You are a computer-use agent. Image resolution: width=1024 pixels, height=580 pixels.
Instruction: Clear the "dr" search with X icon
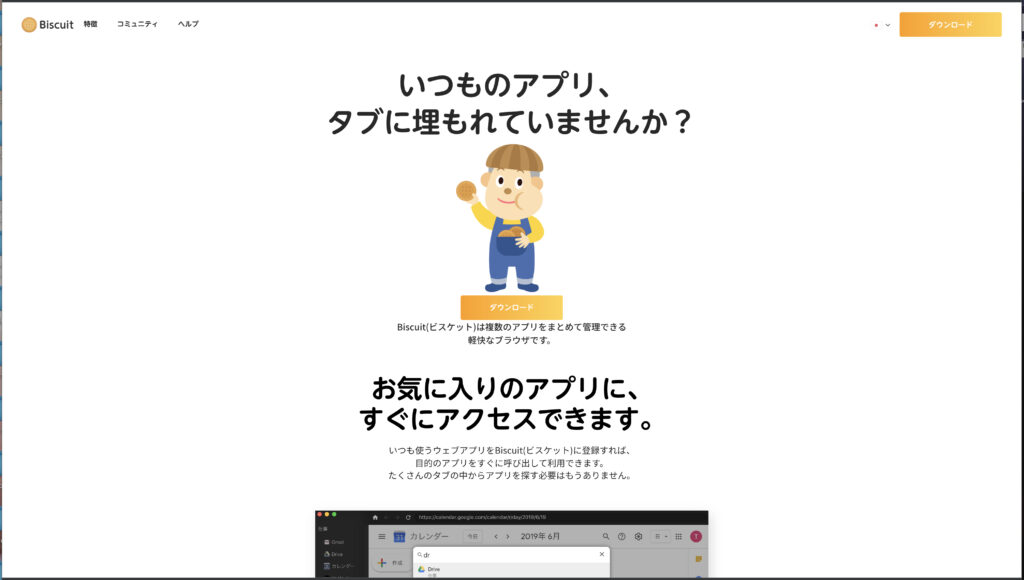pos(601,554)
